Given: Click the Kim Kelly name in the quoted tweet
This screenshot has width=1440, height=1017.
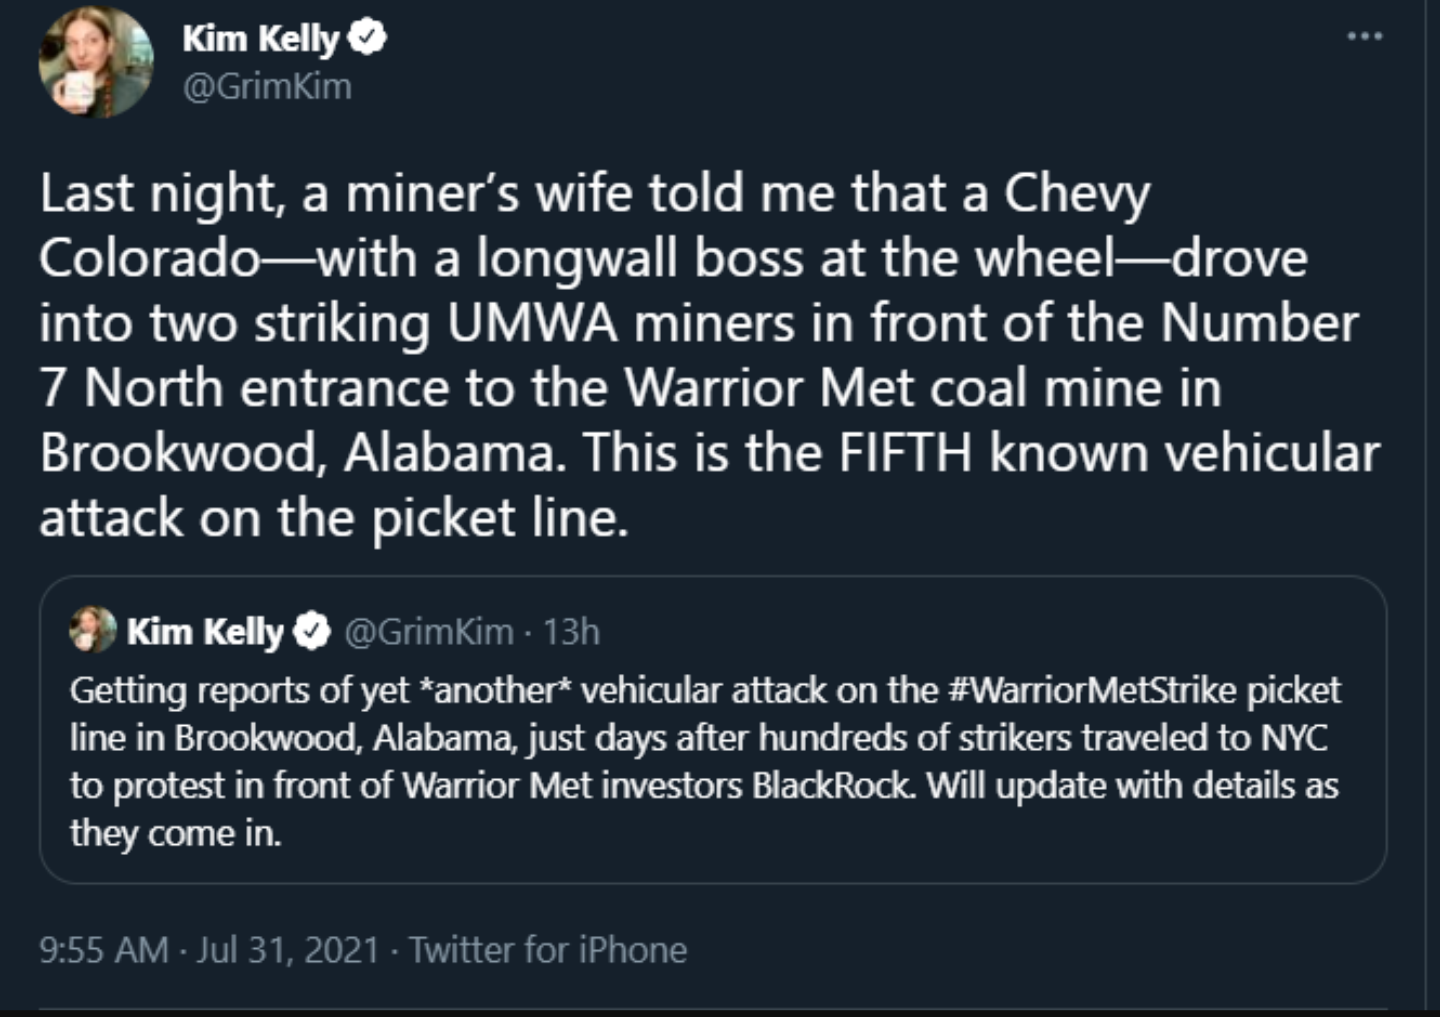Looking at the screenshot, I should 206,631.
